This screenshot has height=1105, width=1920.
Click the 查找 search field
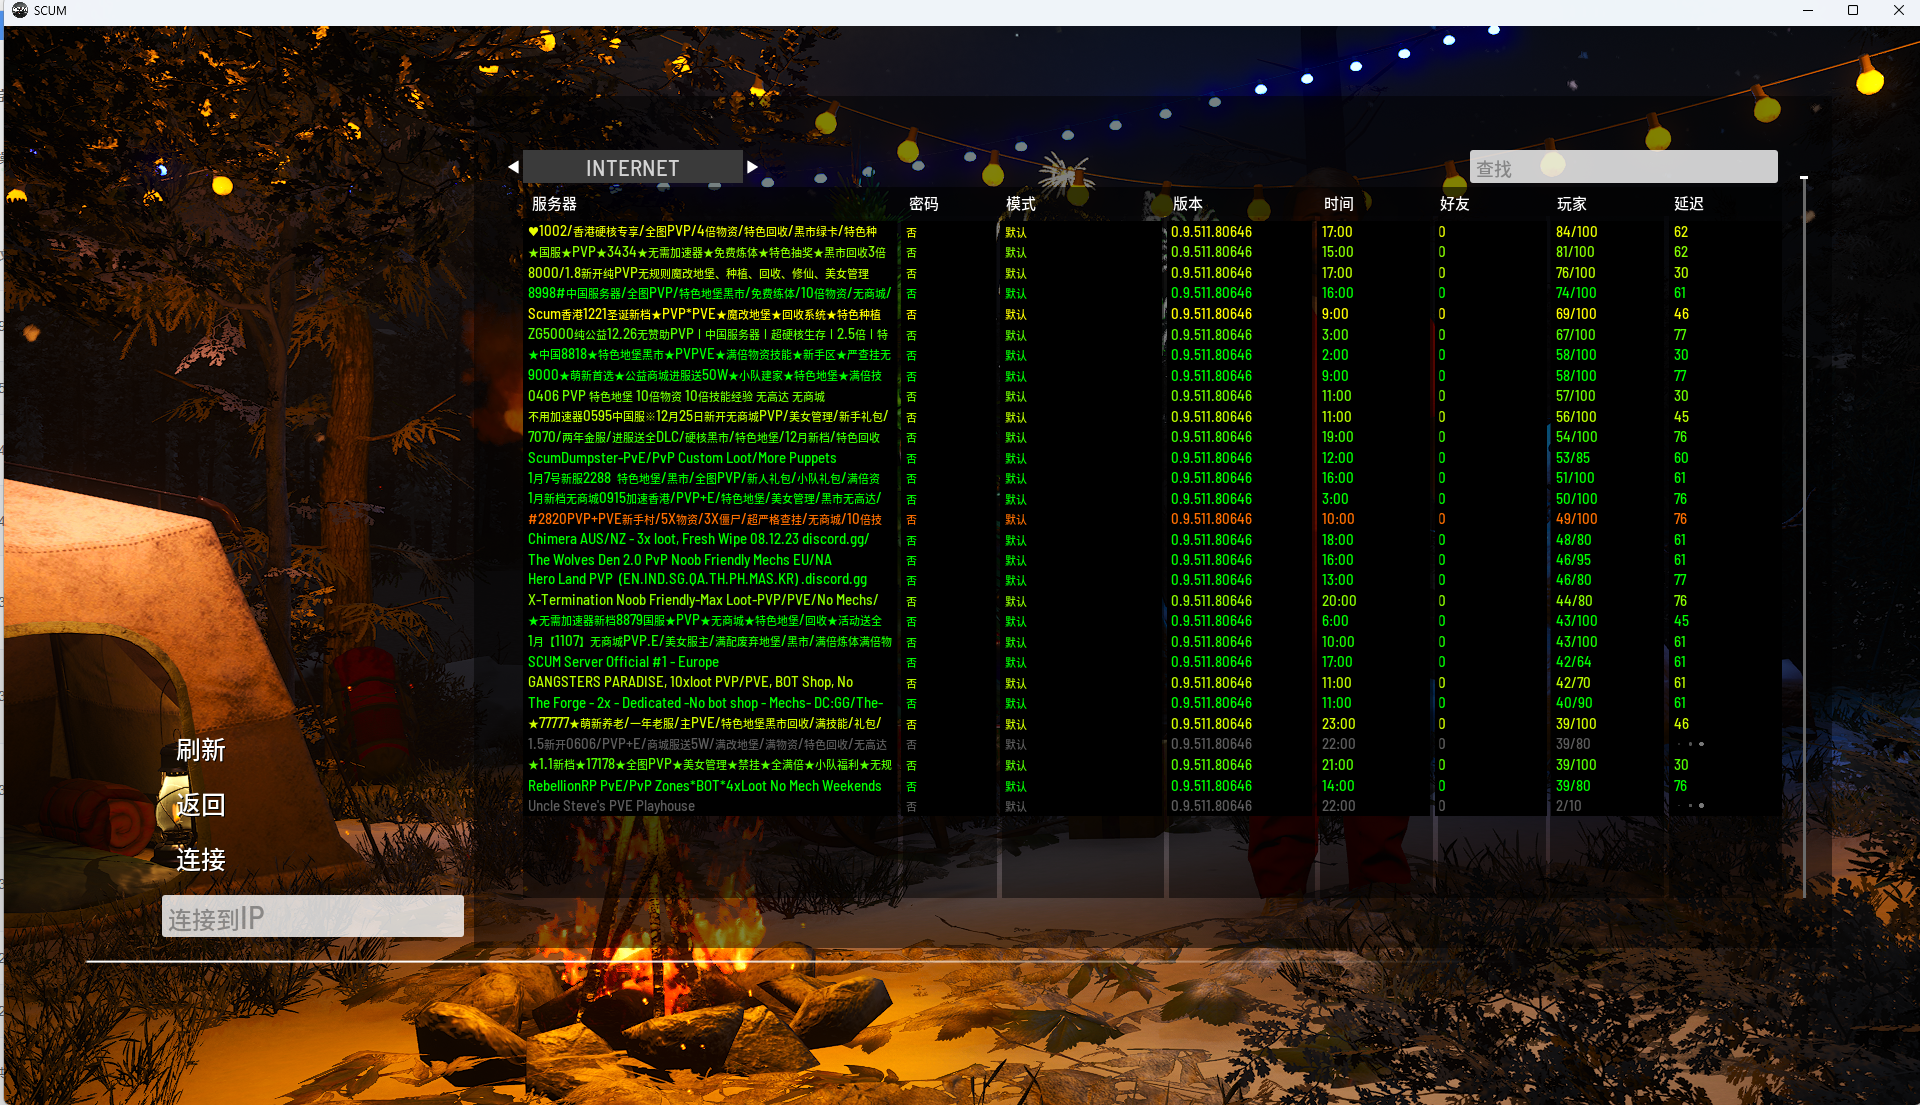click(x=1623, y=168)
